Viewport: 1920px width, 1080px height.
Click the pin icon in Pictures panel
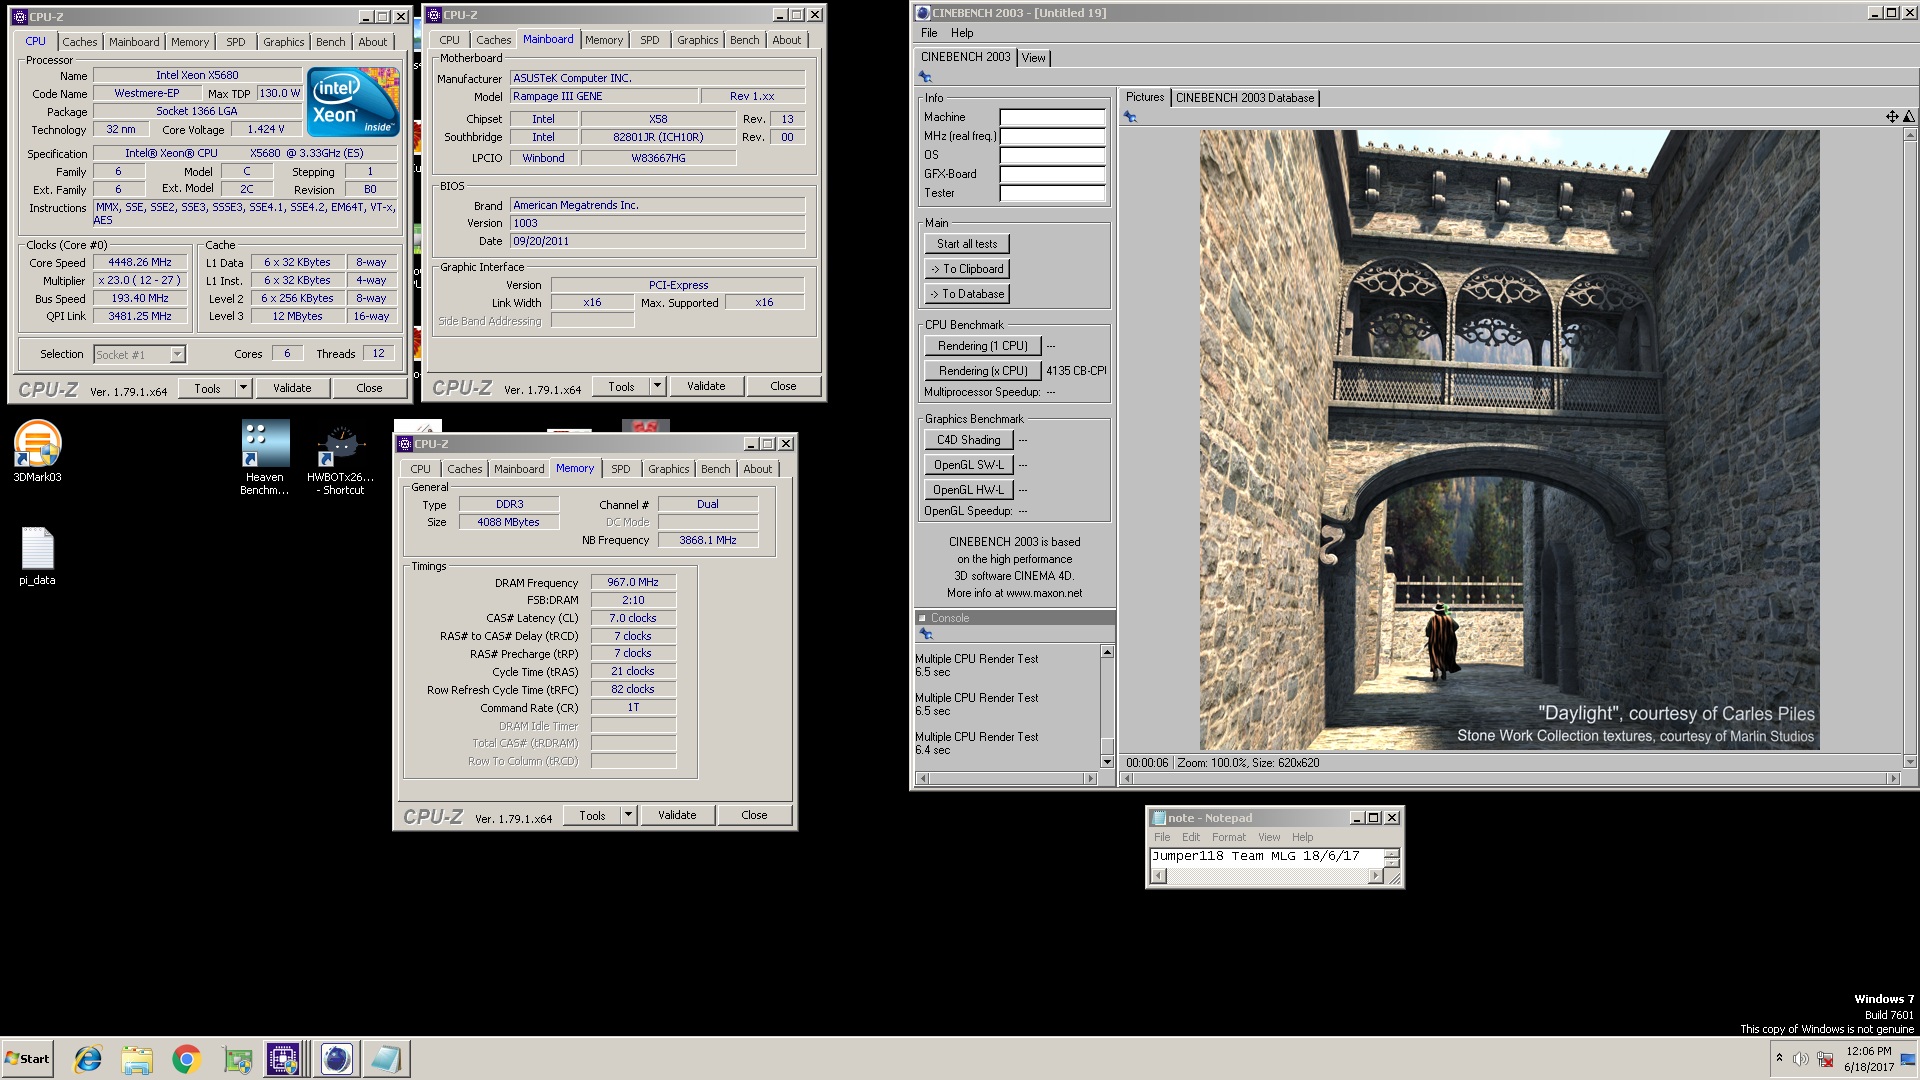tap(1130, 117)
